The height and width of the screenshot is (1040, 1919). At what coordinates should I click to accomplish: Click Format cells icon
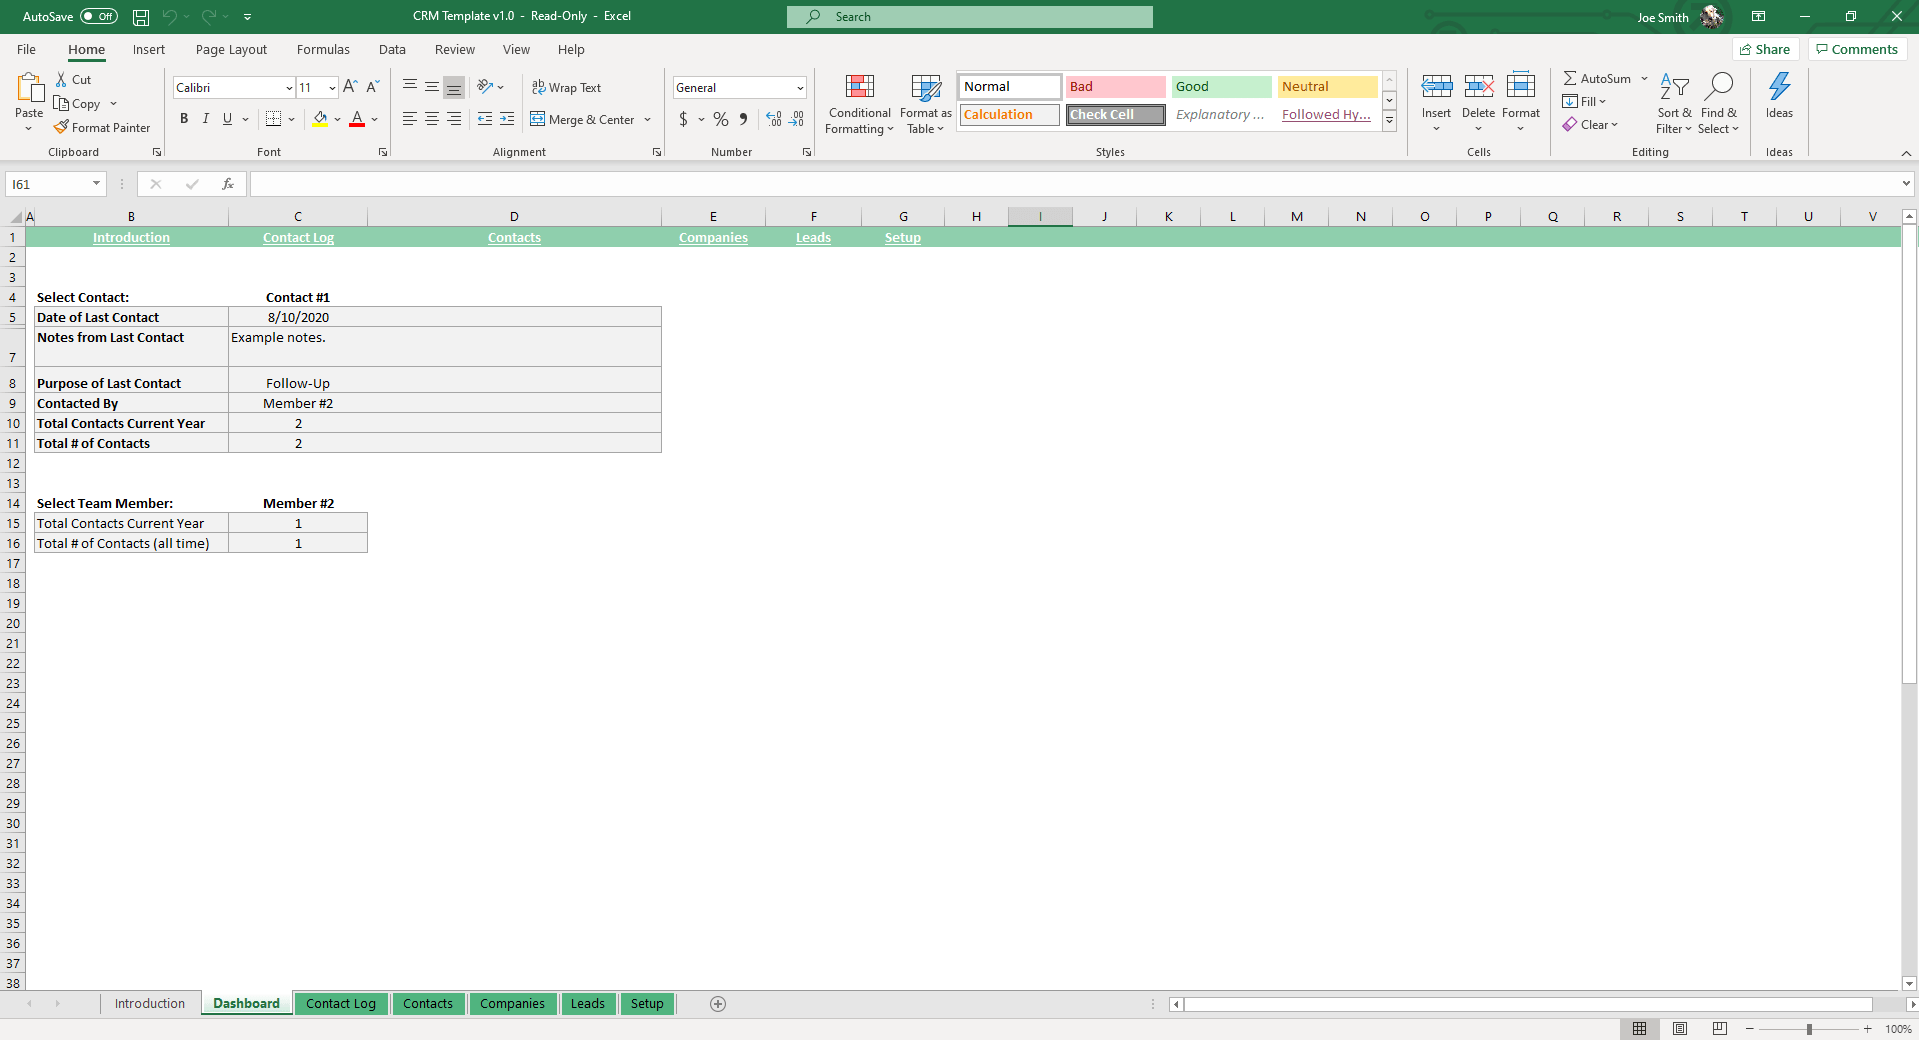[x=1521, y=87]
